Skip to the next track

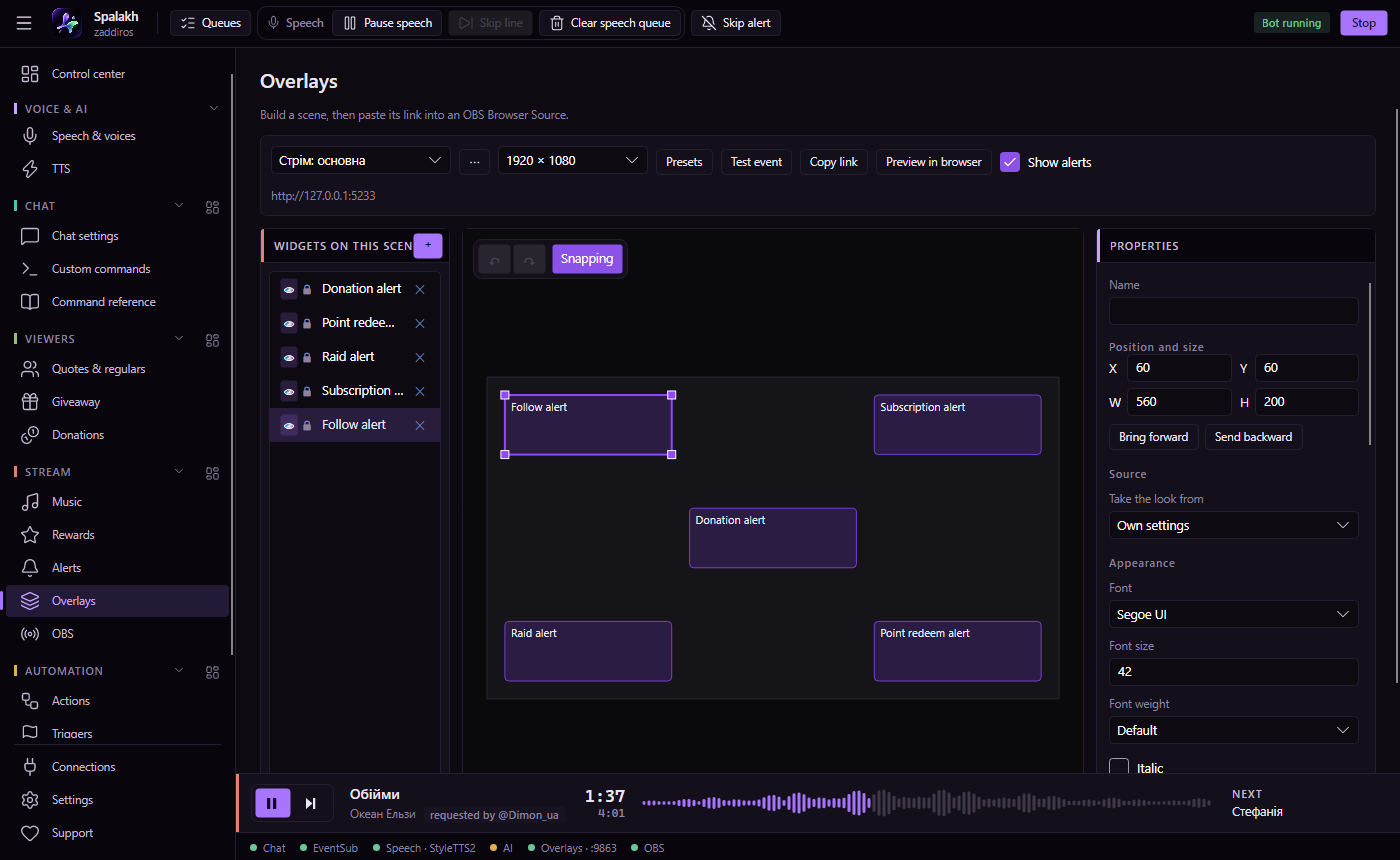[311, 803]
